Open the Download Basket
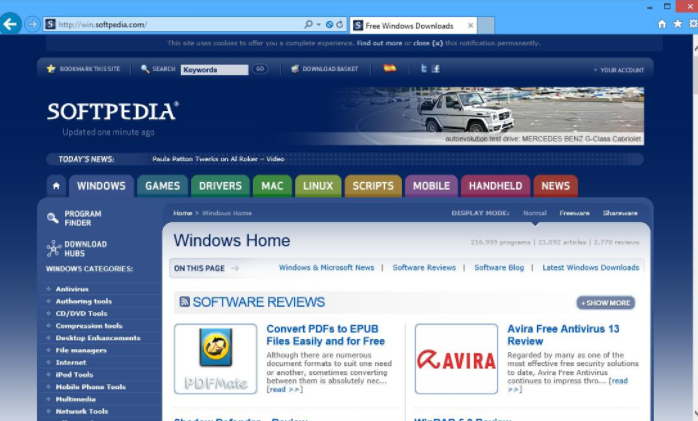 325,69
